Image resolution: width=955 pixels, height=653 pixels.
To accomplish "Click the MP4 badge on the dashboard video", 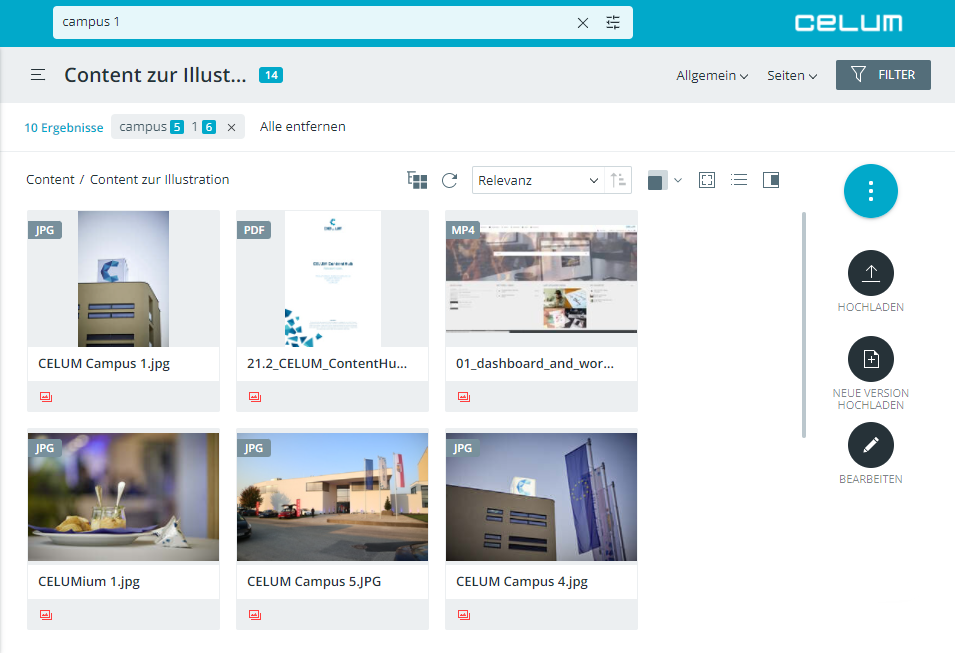I will click(463, 230).
